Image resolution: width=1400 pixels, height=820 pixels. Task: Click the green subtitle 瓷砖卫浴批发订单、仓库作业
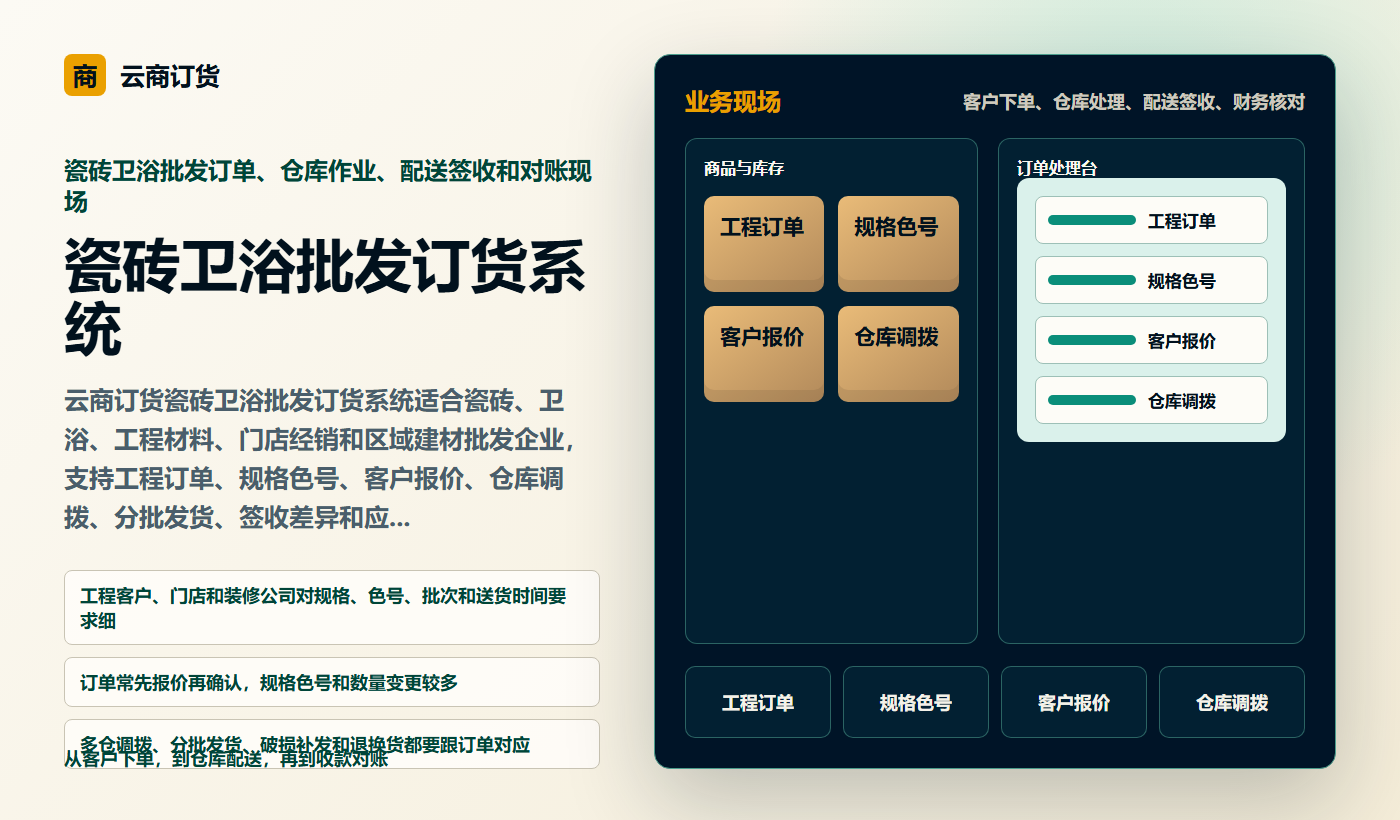[x=328, y=186]
